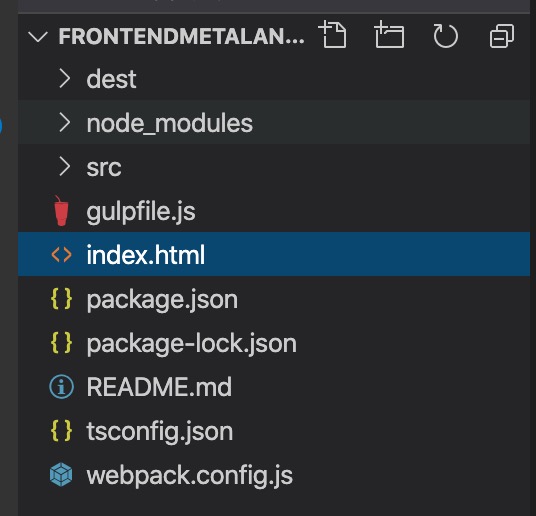Click the New File icon

pos(333,35)
